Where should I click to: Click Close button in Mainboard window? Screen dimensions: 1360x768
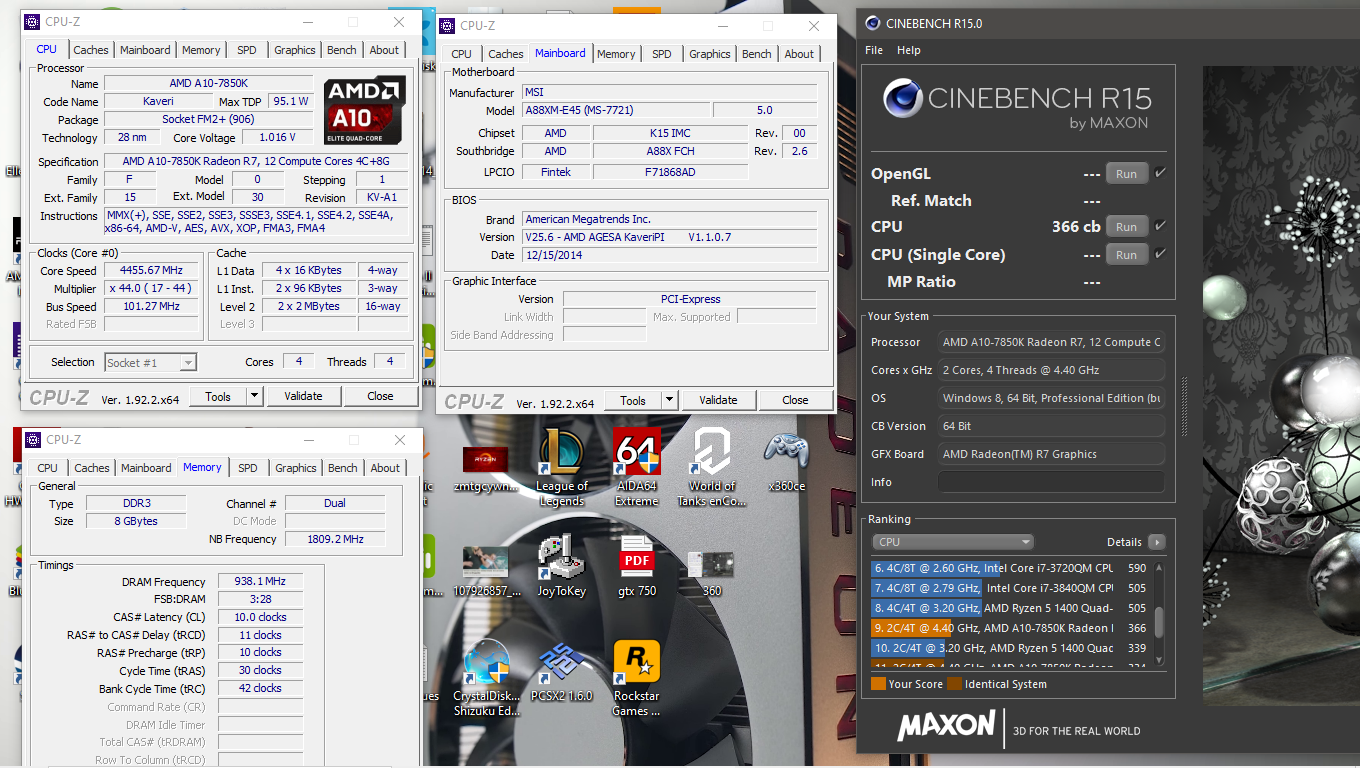click(x=795, y=400)
